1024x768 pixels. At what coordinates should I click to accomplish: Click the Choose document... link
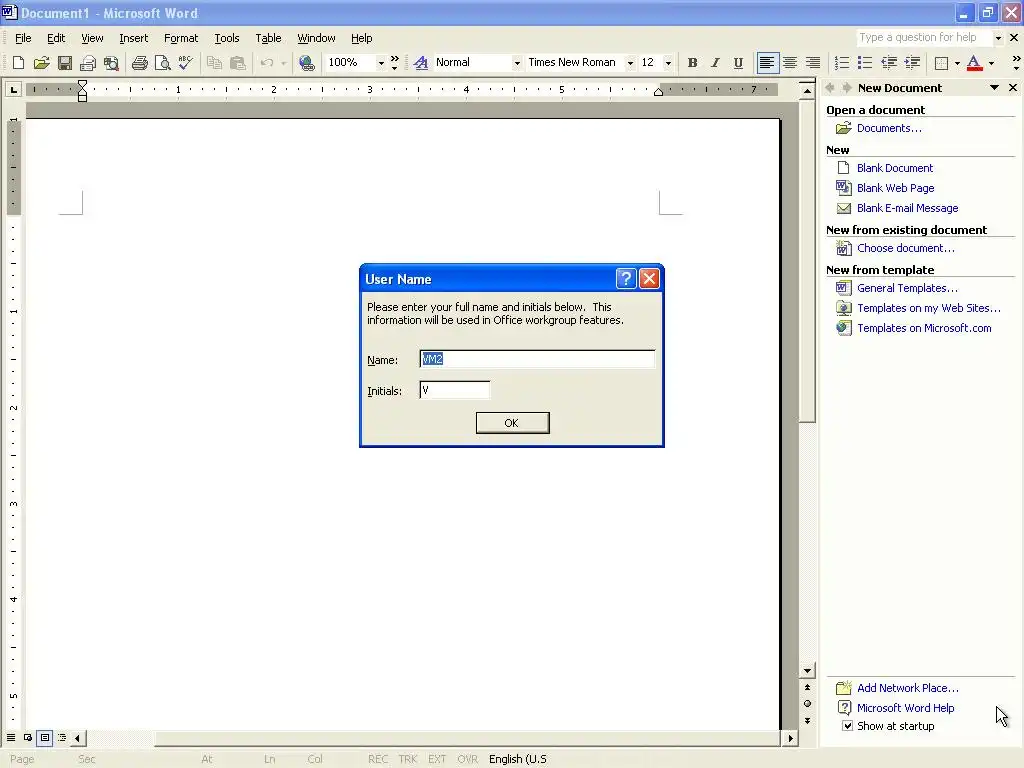click(905, 248)
